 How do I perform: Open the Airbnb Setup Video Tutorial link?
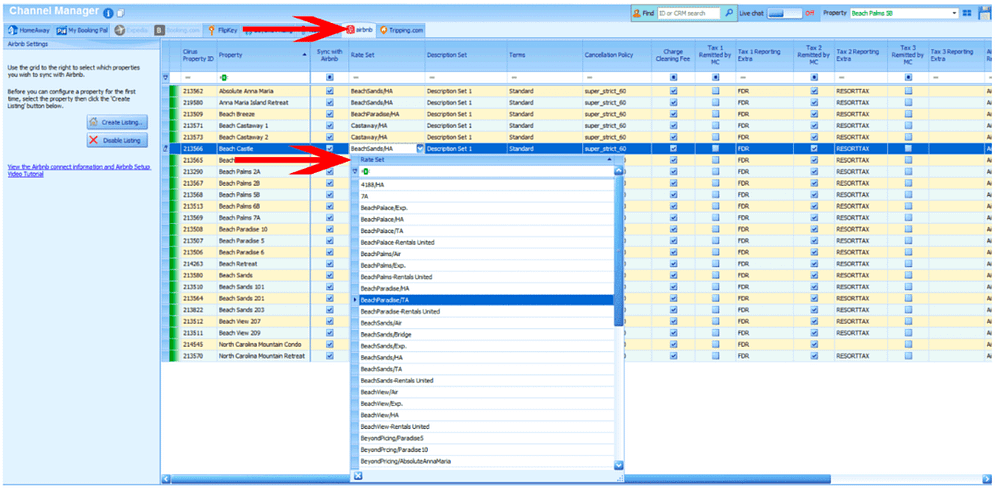tap(79, 171)
